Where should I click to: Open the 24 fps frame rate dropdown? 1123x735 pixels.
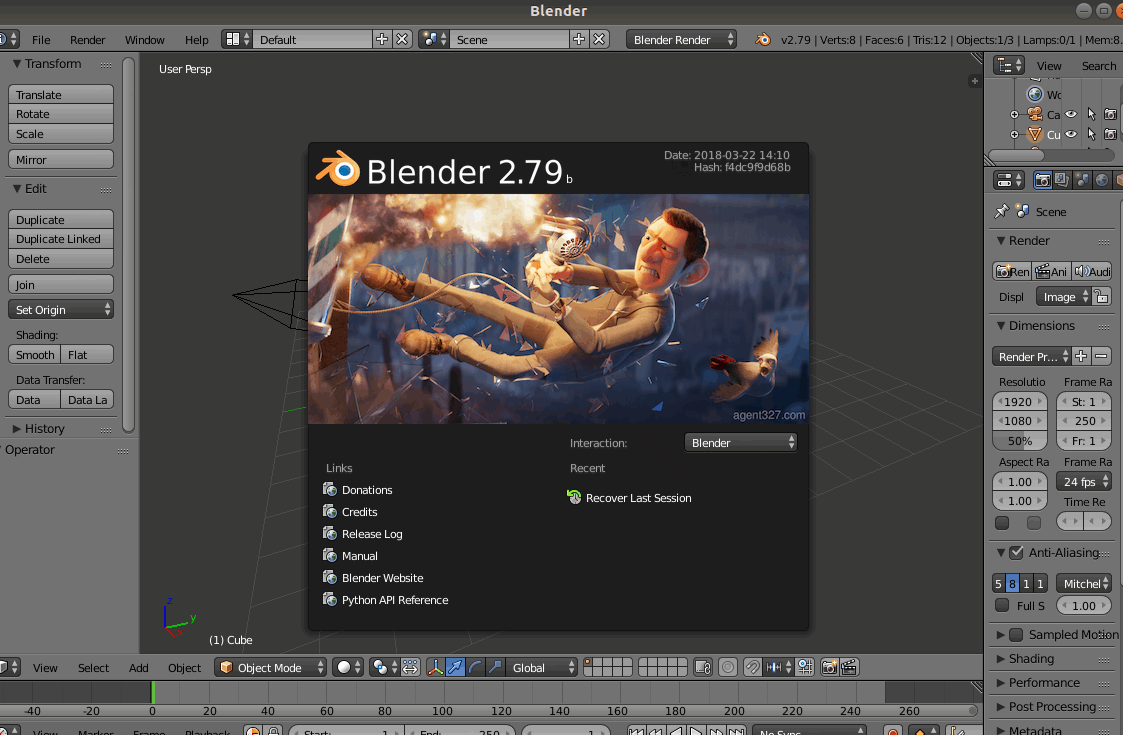(1084, 481)
